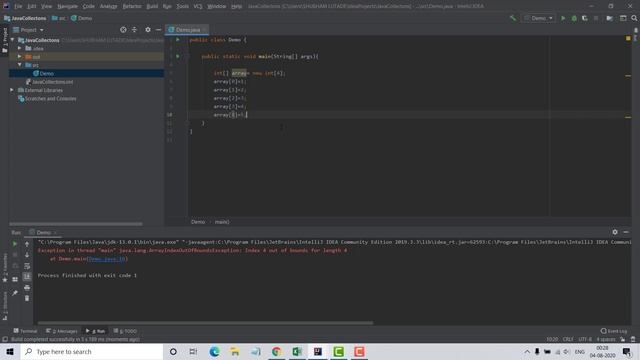Click src in the navigation bar
Screen dimensions: 640x360
[x=59, y=18]
